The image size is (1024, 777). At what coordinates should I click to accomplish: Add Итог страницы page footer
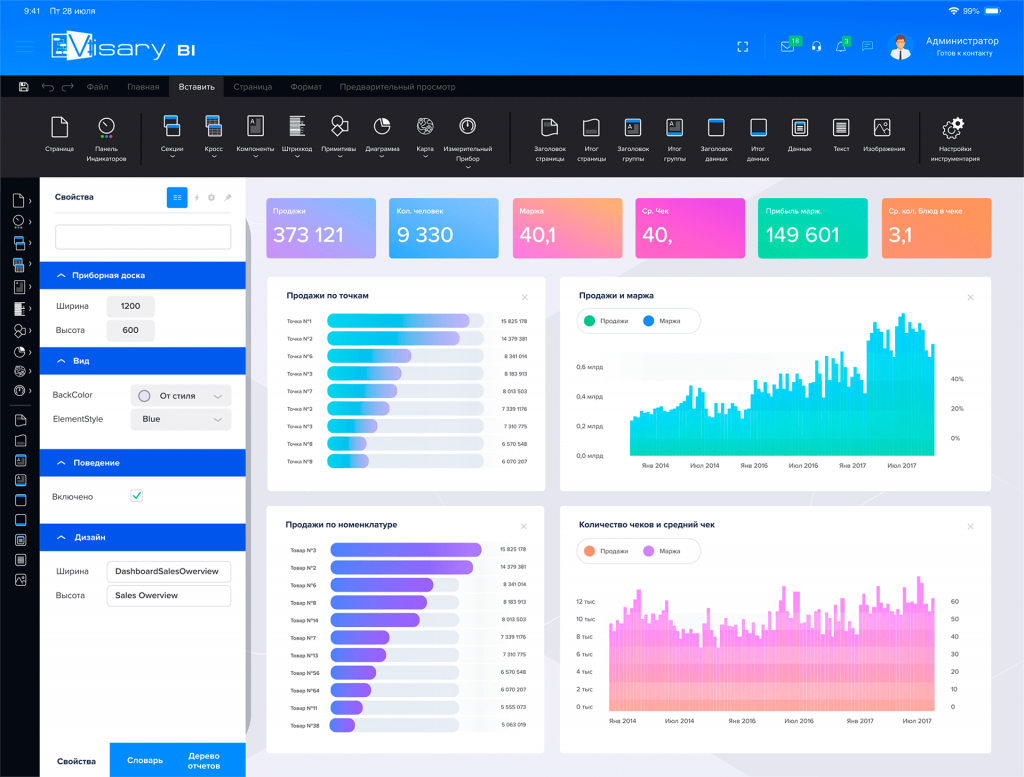(x=591, y=139)
